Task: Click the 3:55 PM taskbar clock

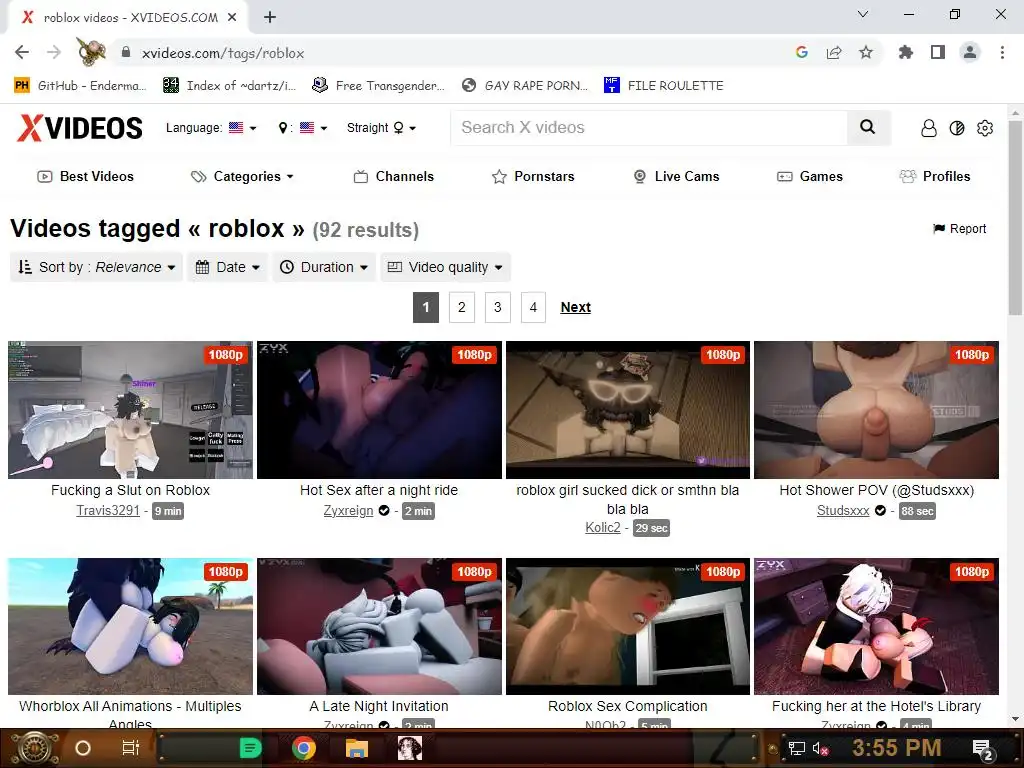Action: 897,747
